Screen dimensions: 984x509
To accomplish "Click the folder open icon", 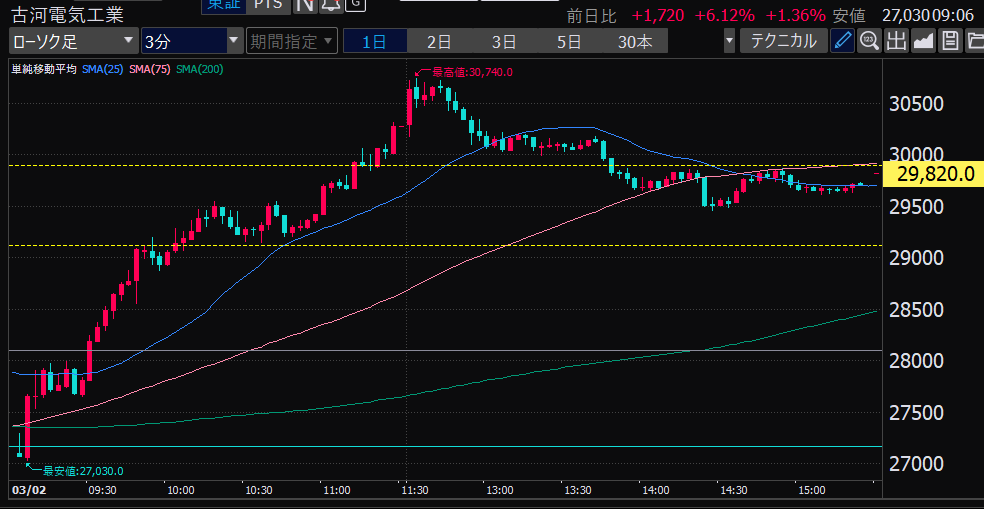I will [974, 41].
